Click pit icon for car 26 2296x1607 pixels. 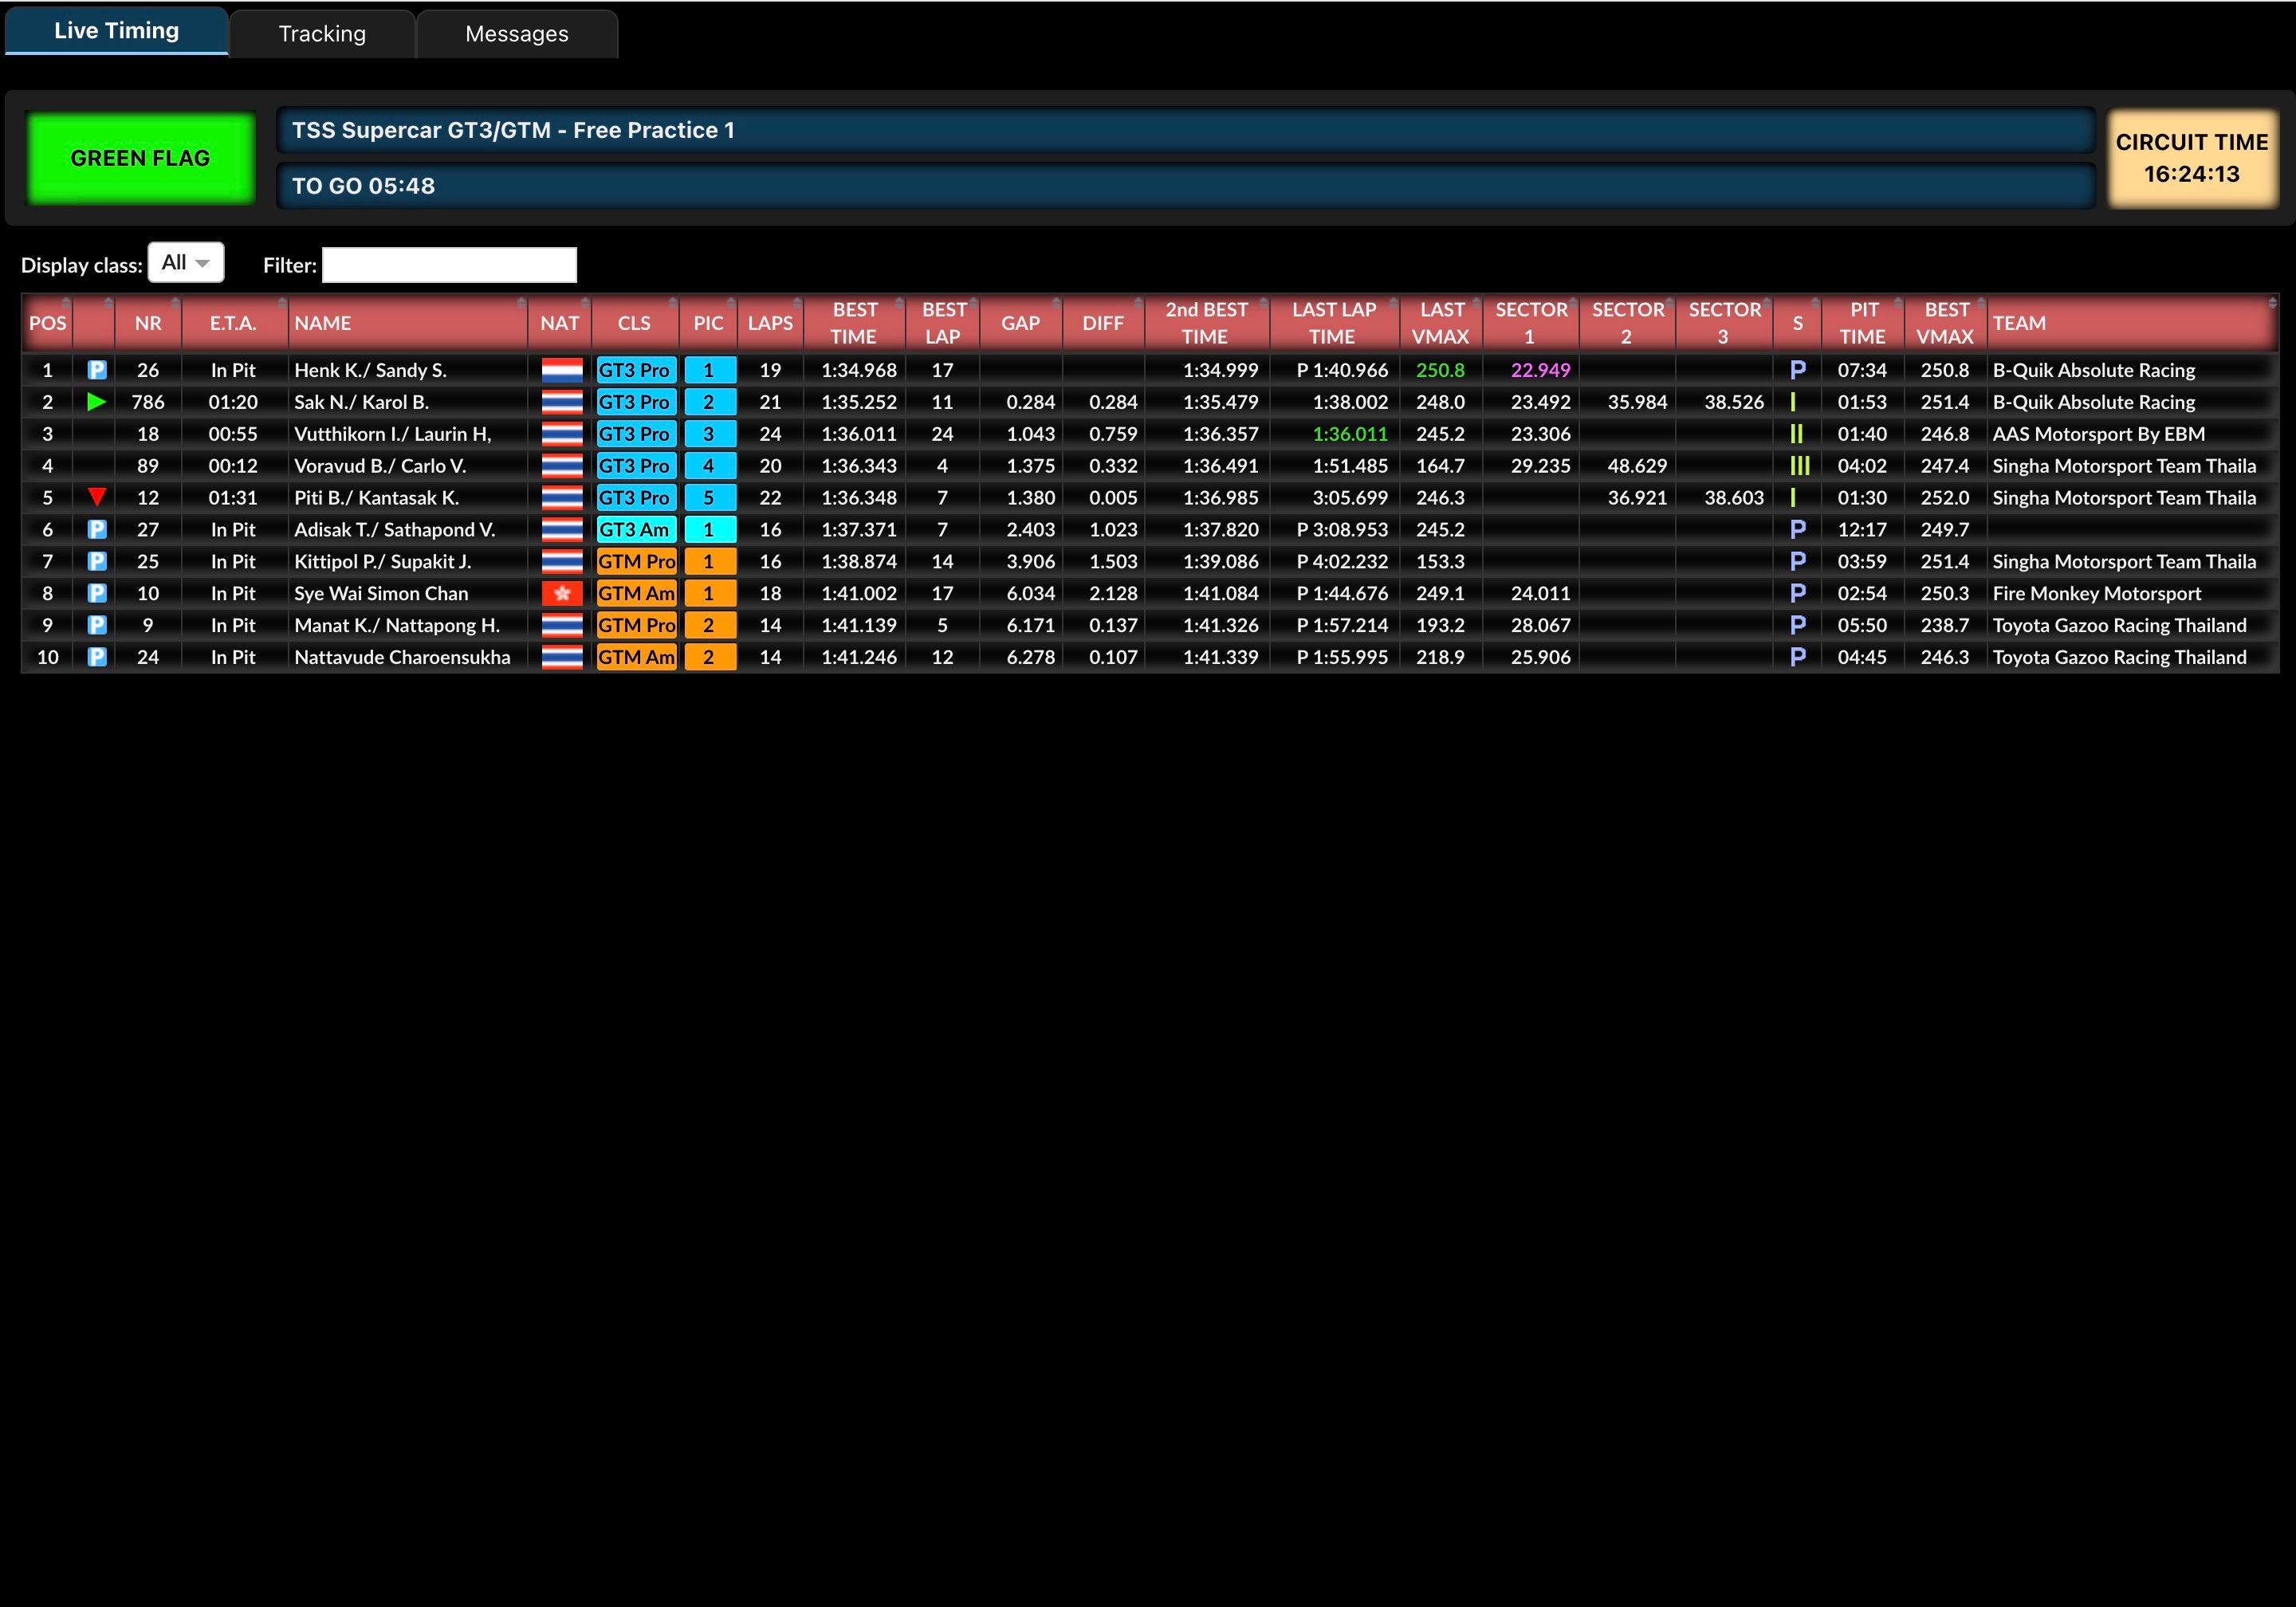click(97, 370)
